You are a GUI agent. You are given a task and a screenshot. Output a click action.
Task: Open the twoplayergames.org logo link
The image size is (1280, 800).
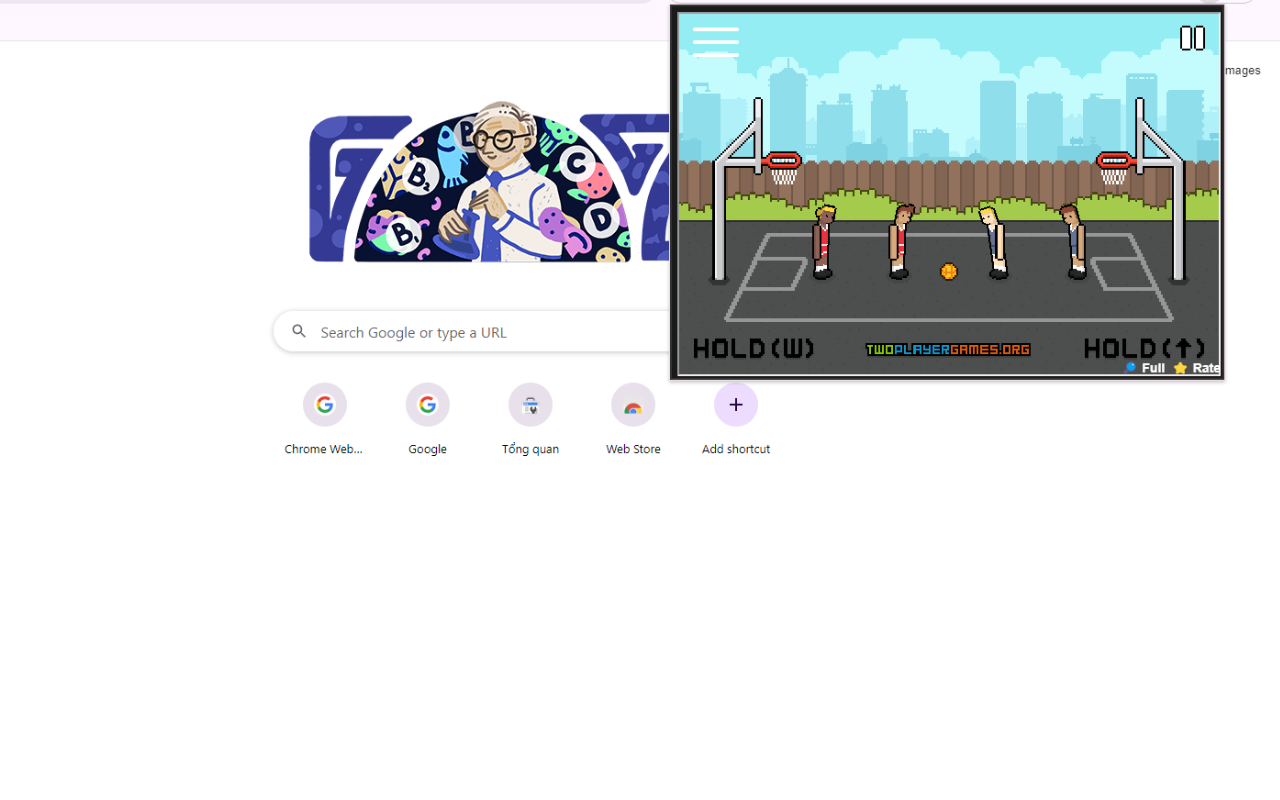(947, 349)
